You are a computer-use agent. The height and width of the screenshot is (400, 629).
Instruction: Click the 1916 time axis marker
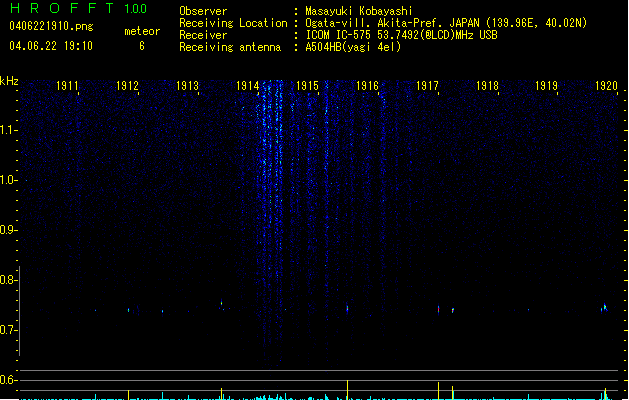367,86
